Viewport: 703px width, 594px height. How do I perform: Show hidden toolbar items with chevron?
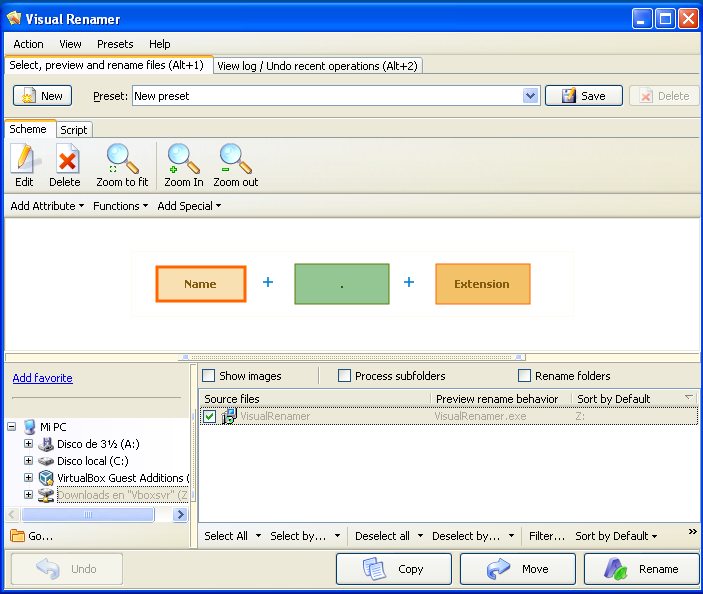click(692, 532)
